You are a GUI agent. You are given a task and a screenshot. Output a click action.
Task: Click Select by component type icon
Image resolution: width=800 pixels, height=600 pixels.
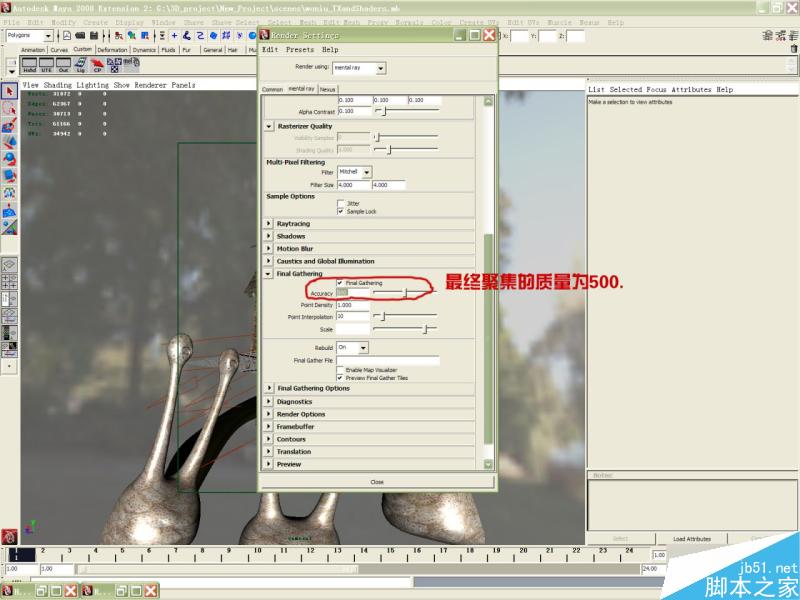(x=145, y=36)
